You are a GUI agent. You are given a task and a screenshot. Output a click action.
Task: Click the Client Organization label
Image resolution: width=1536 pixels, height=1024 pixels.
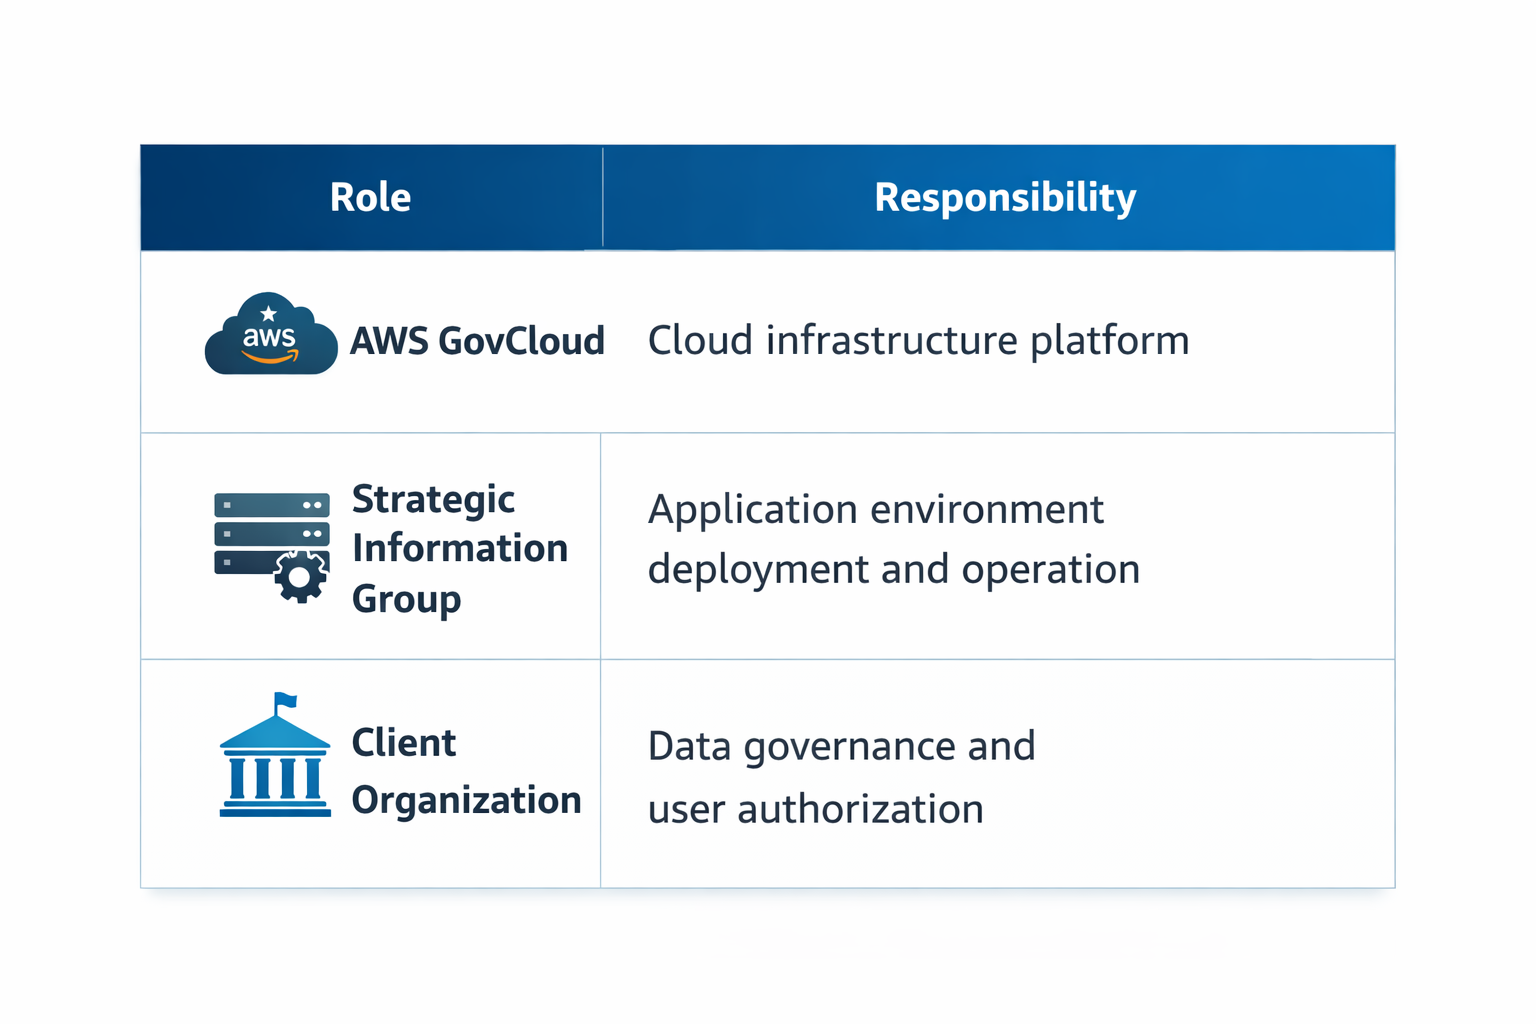pos(466,771)
